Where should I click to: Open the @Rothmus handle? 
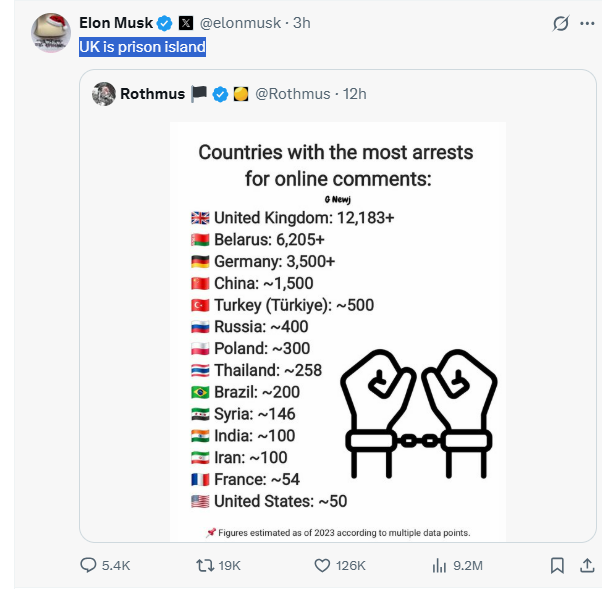tap(292, 94)
